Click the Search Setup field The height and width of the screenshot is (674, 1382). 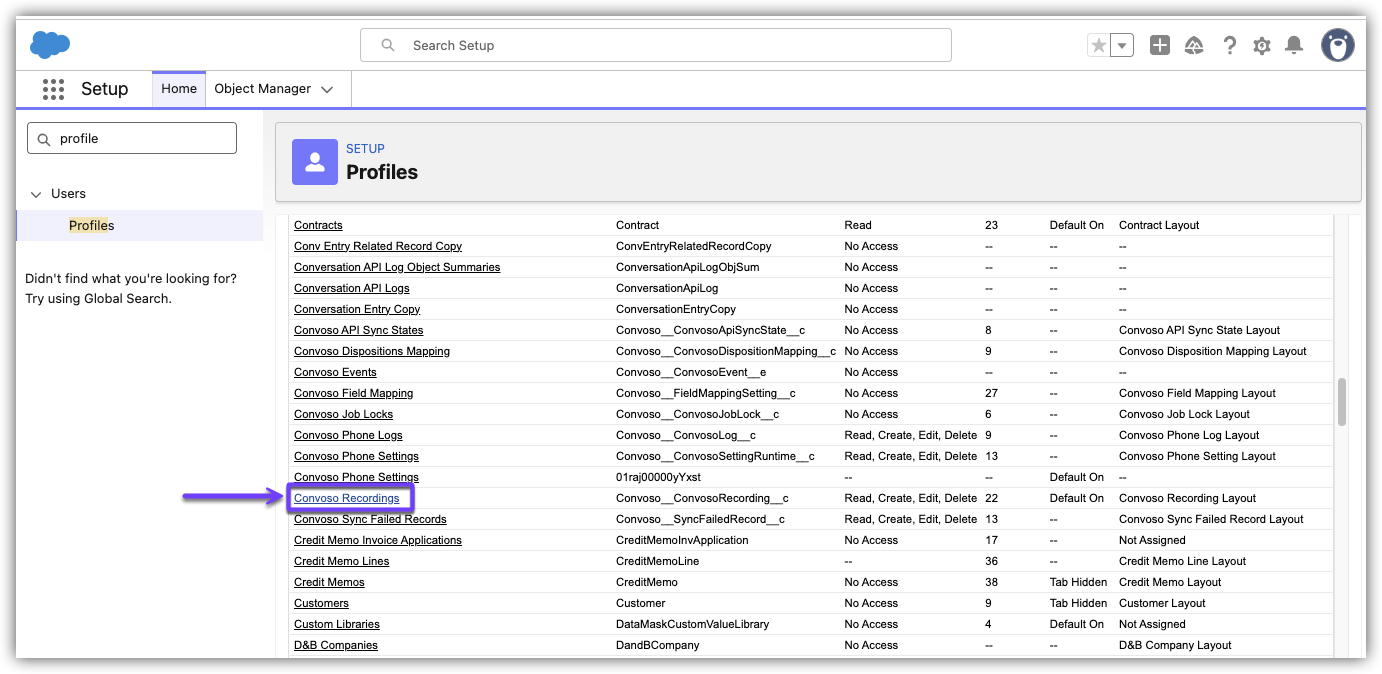point(656,45)
